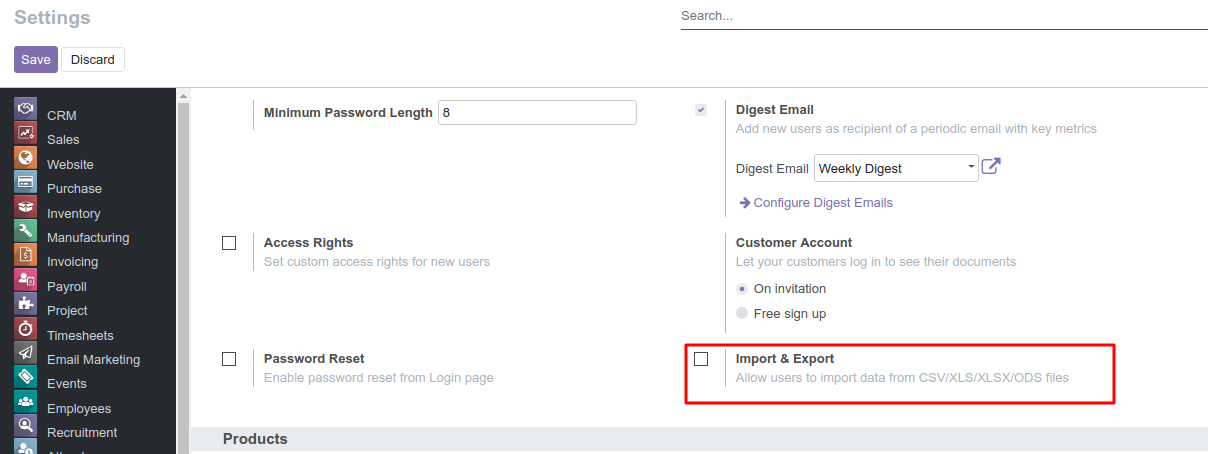Open external link icon beside Digest Email
This screenshot has width=1208, height=454.
(x=991, y=167)
